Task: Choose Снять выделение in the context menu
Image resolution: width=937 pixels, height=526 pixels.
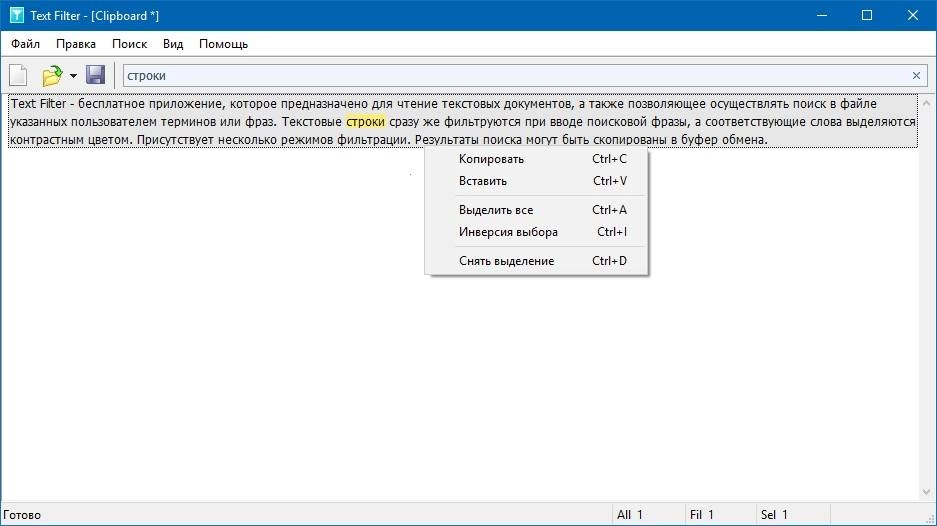Action: (537, 261)
